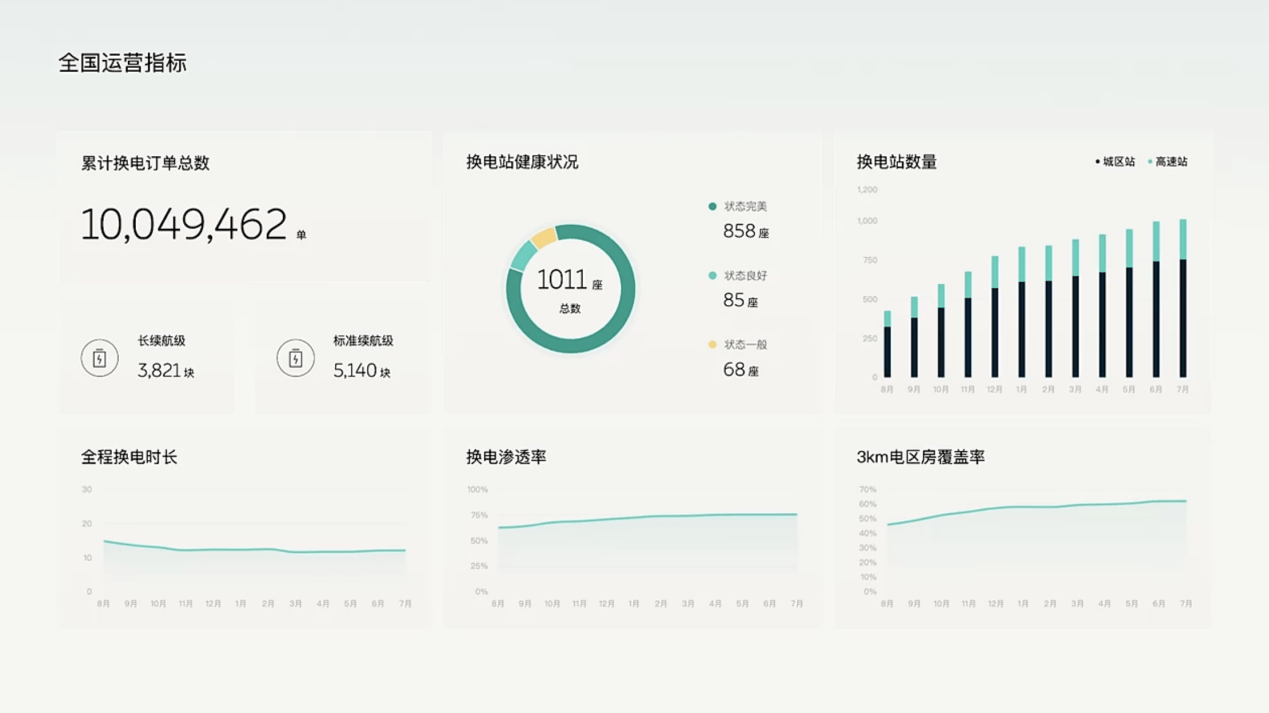Select the yellow segment of the donut chart
The image size is (1269, 713).
[x=543, y=238]
